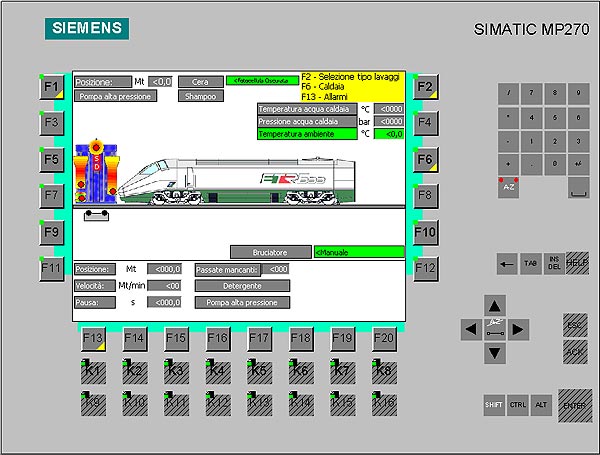600x455 pixels.
Task: Click the down arrow cursor key
Action: 494,352
